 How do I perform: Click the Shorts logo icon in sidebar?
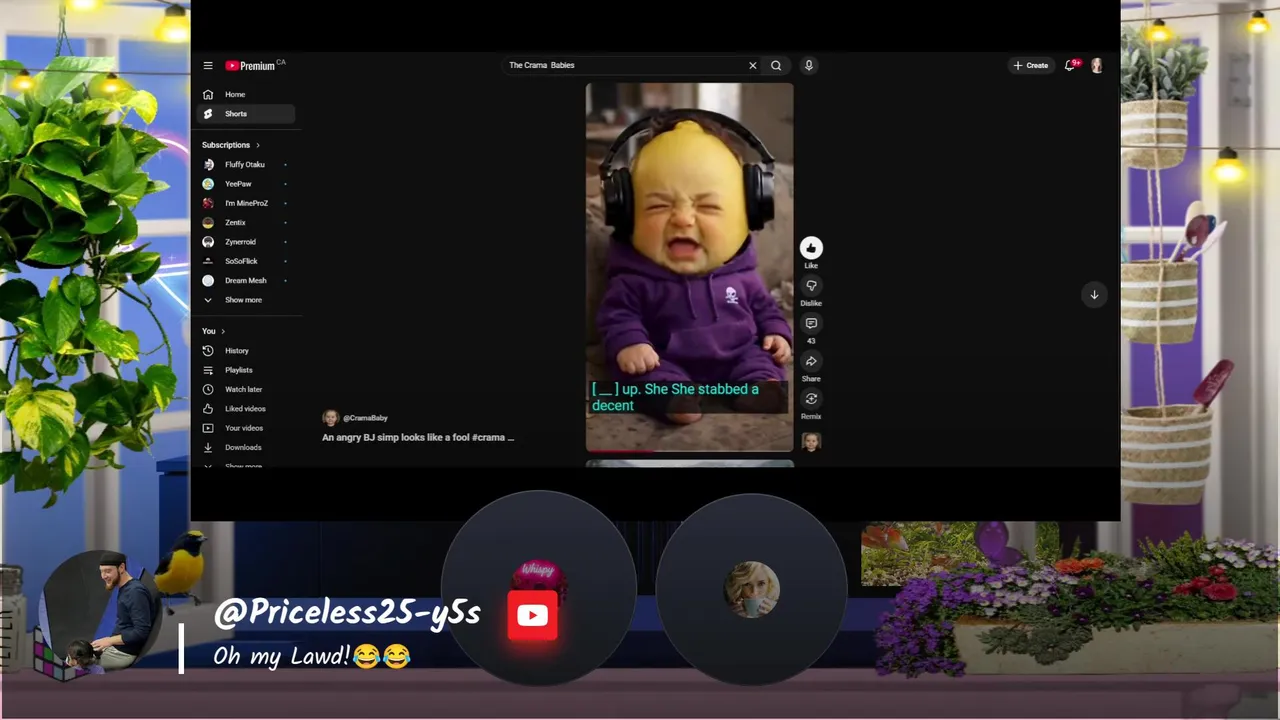(x=208, y=114)
